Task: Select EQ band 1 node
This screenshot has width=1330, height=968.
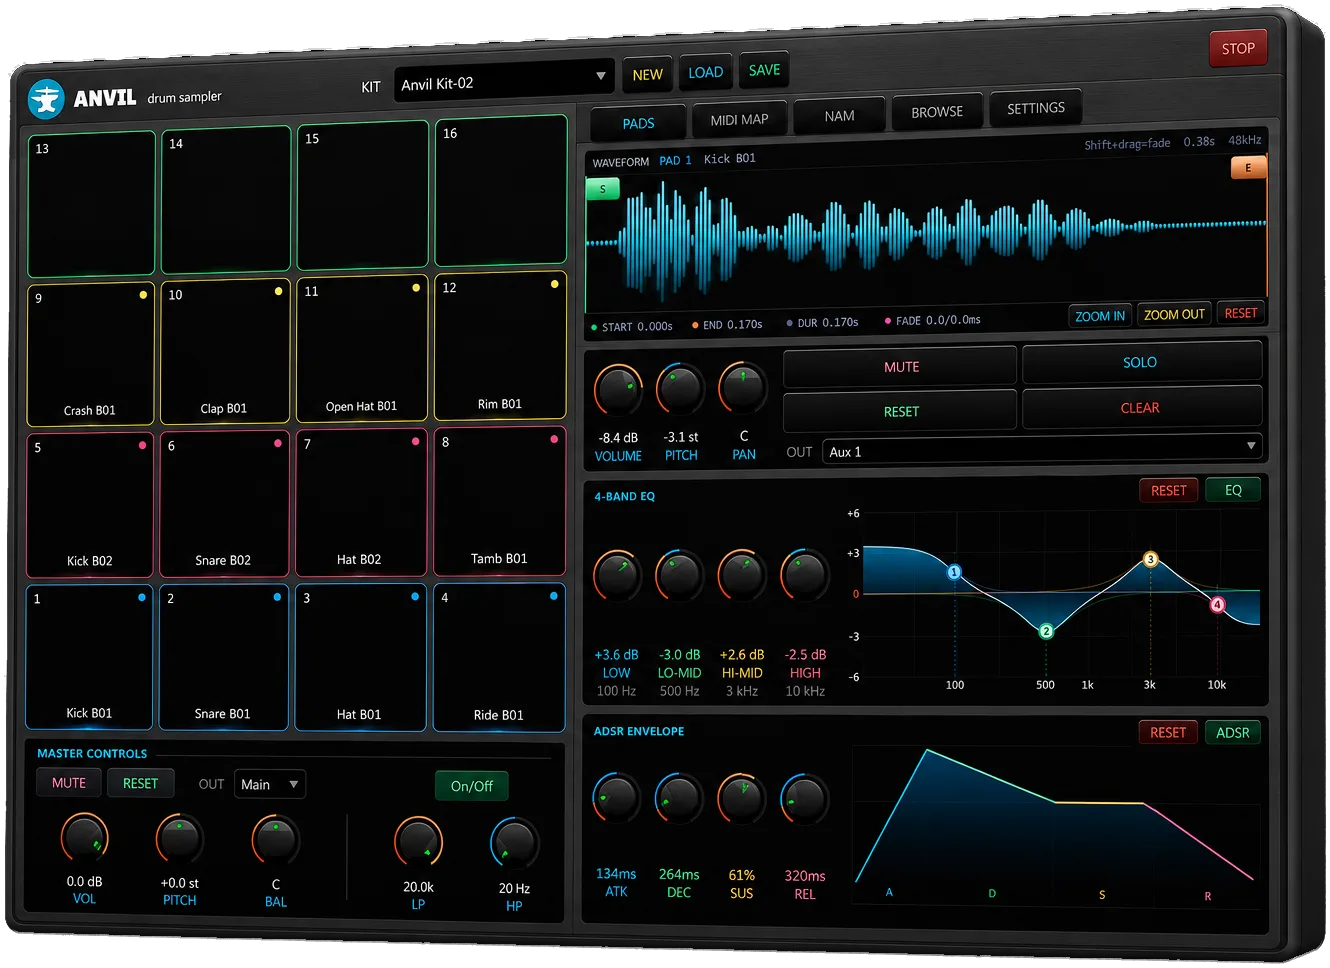Action: click(x=954, y=572)
